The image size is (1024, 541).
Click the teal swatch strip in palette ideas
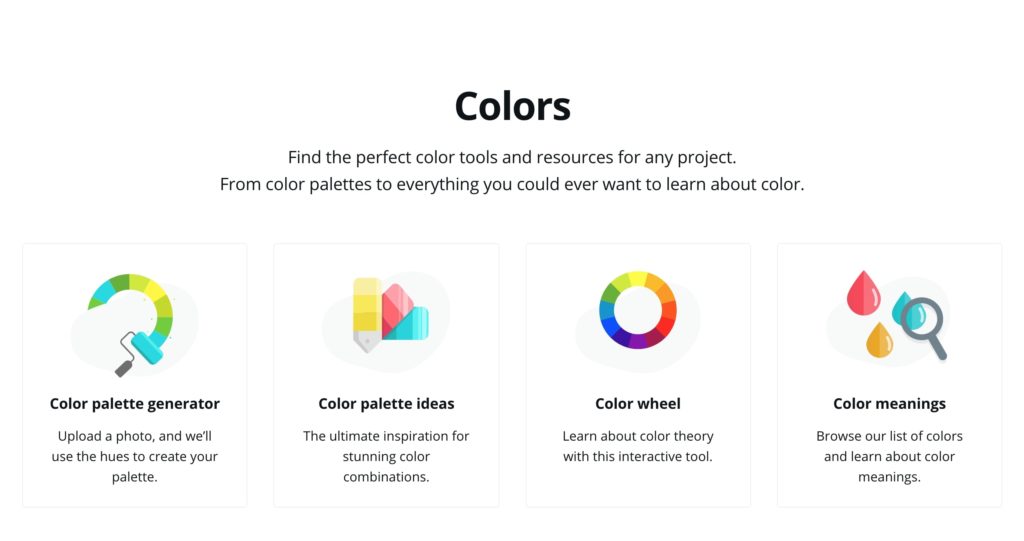[x=409, y=324]
